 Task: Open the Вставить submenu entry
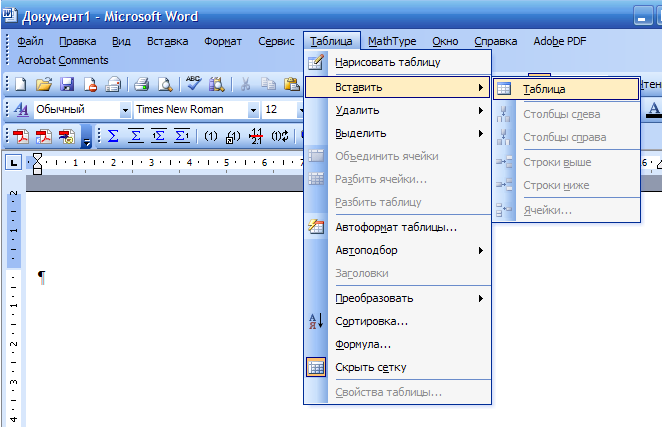tap(397, 87)
